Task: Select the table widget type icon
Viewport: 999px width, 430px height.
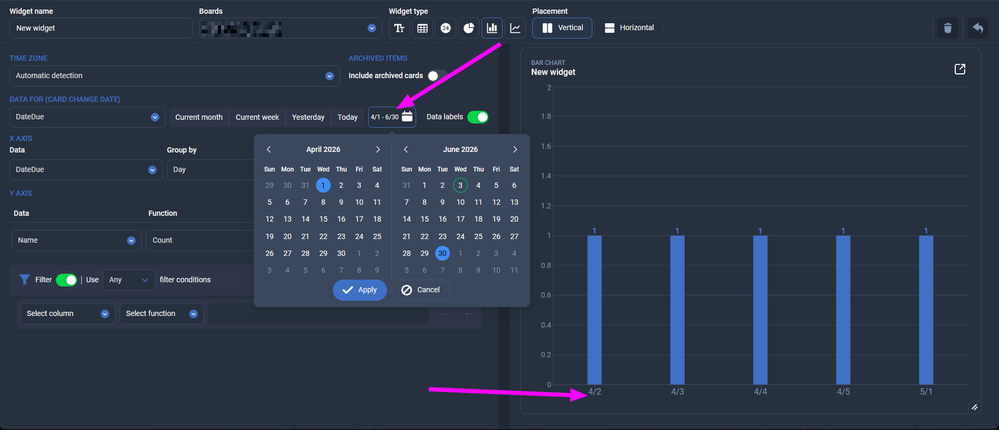Action: tap(422, 28)
